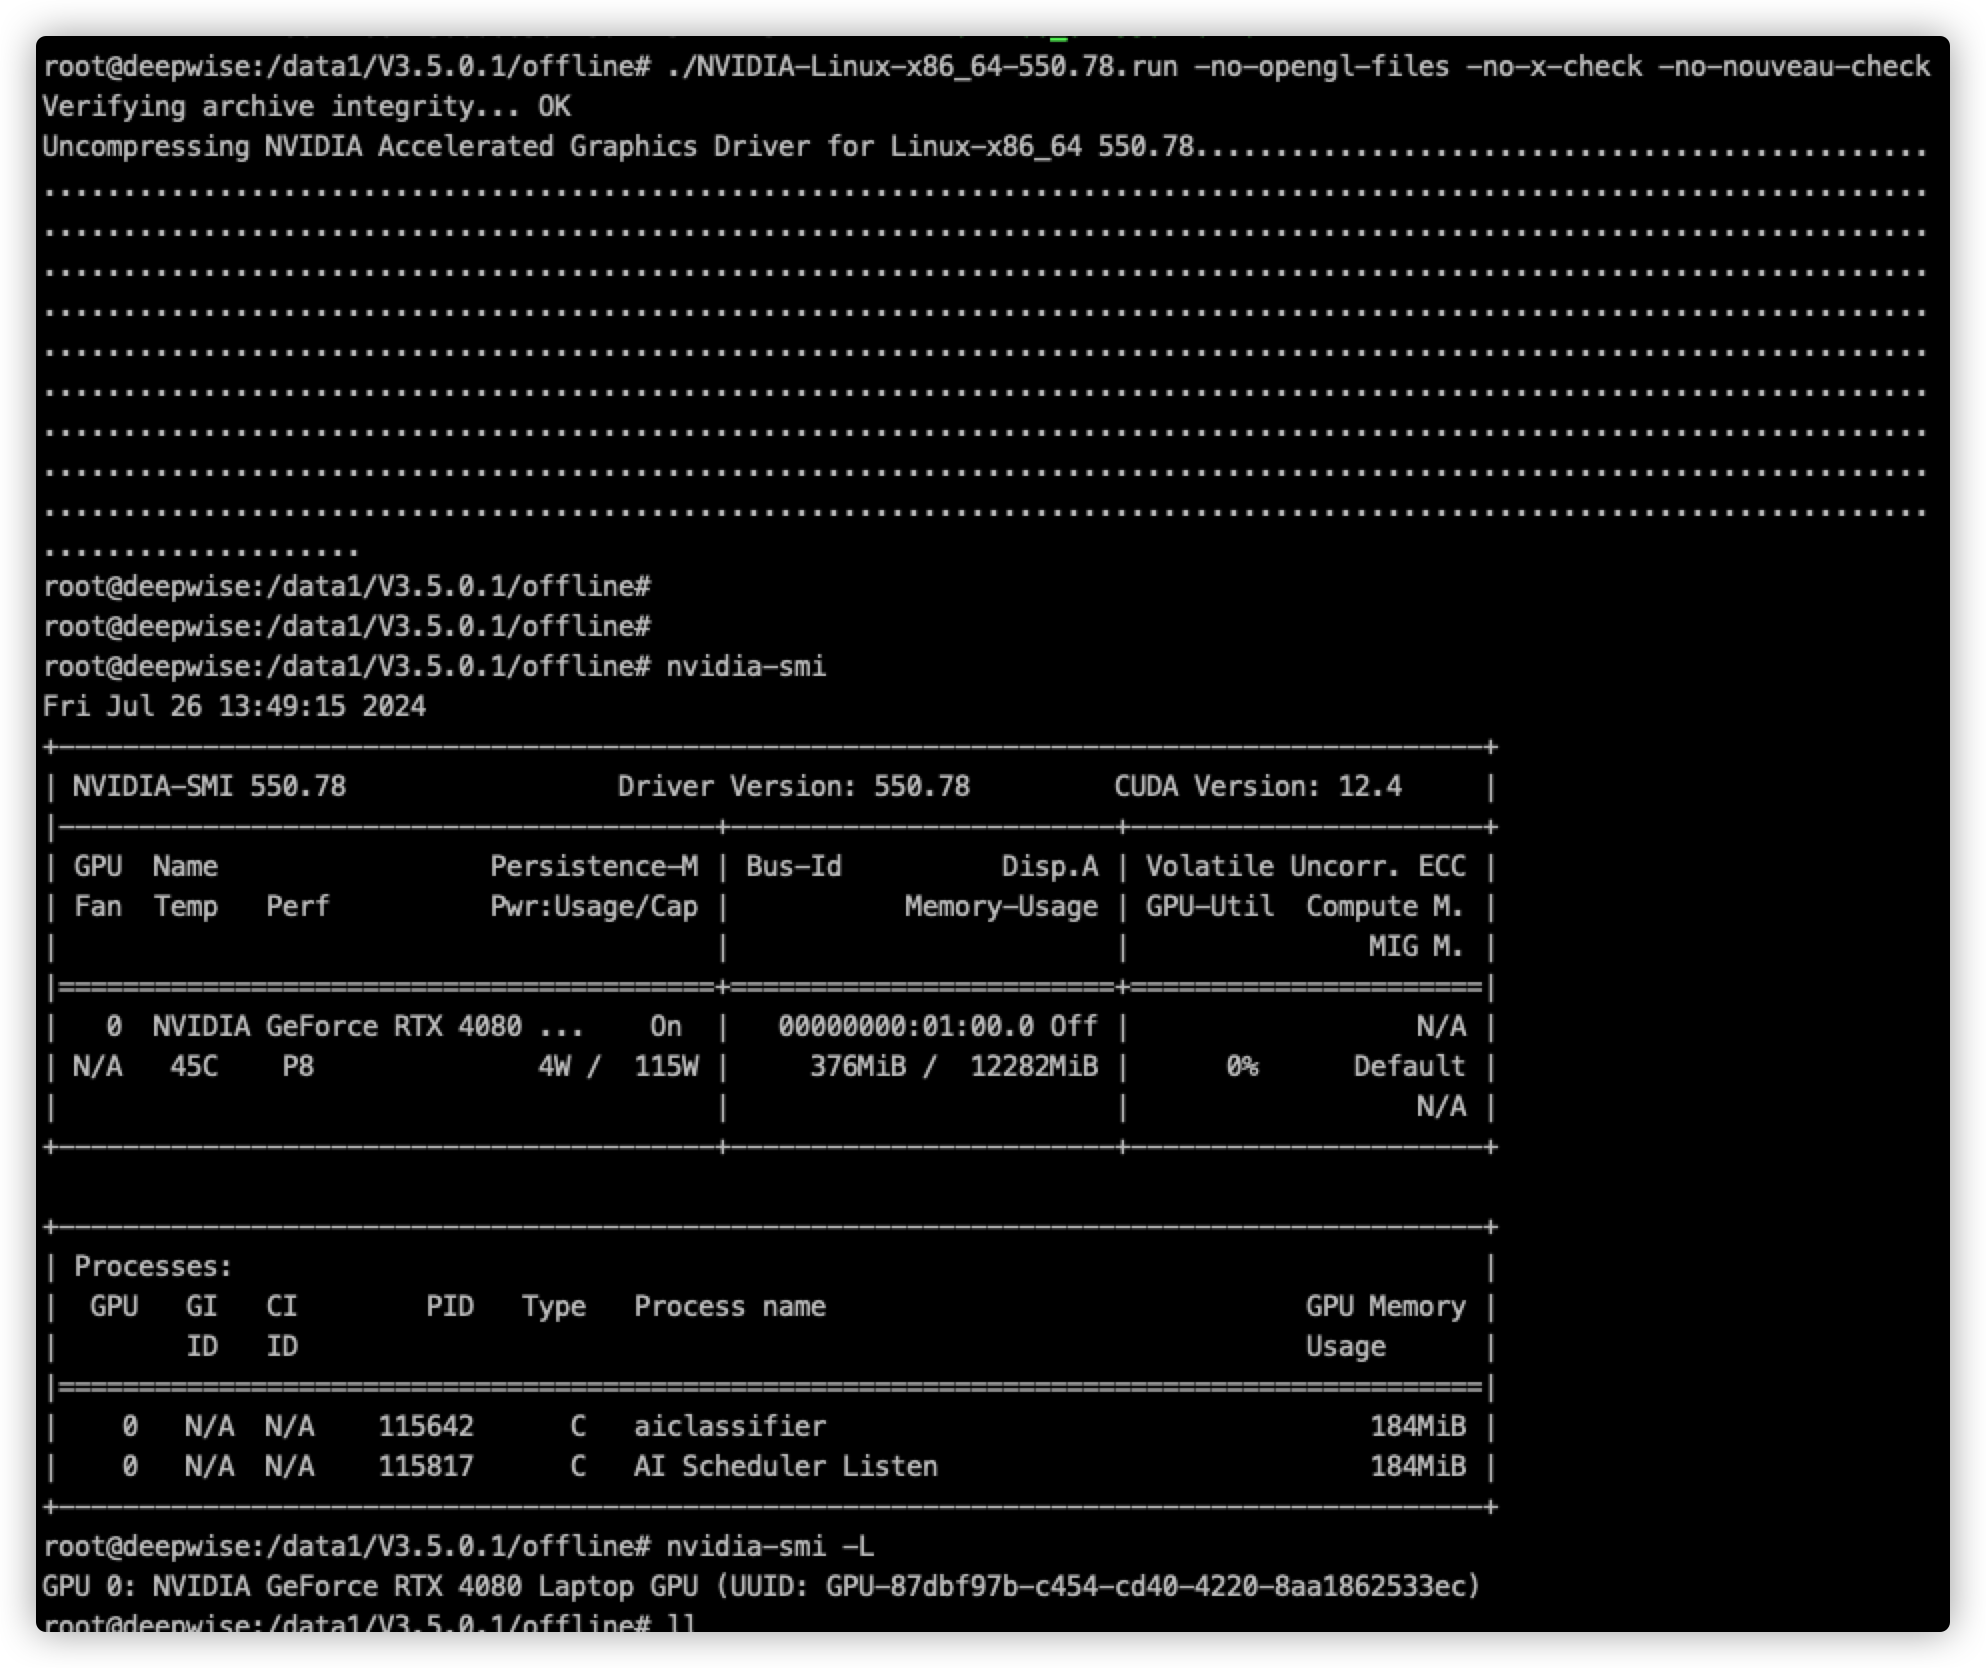Click the AI Scheduler Listen process name
This screenshot has width=1986, height=1668.
tap(785, 1466)
